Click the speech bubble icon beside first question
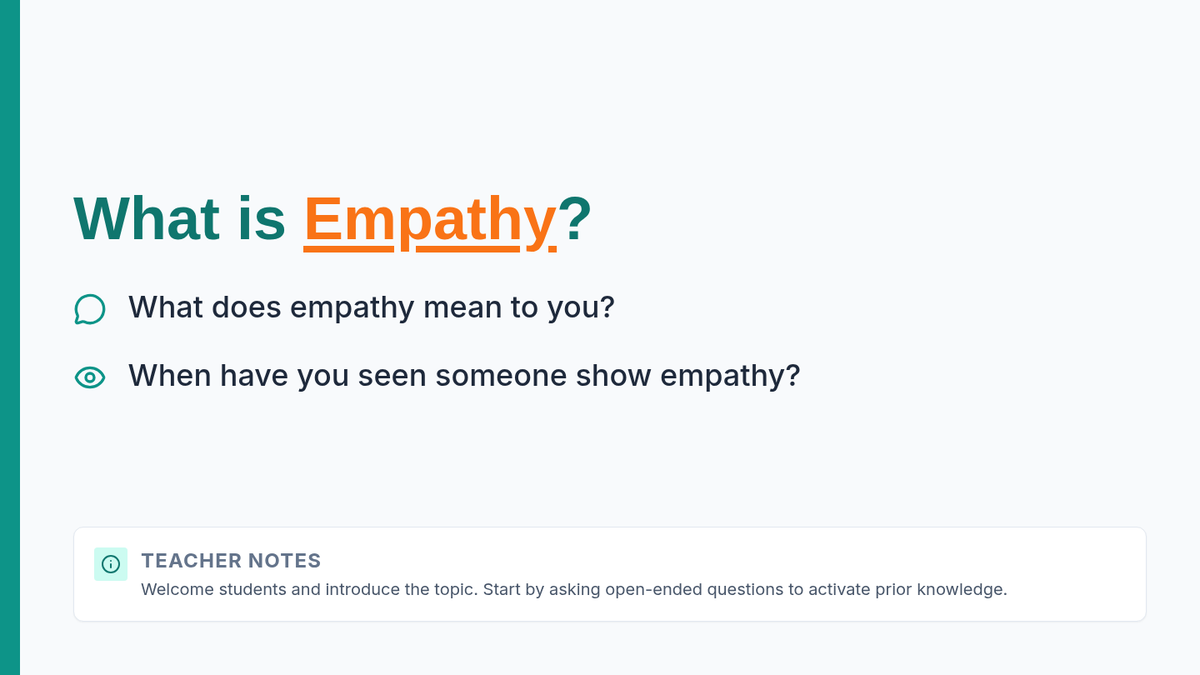 pyautogui.click(x=89, y=309)
